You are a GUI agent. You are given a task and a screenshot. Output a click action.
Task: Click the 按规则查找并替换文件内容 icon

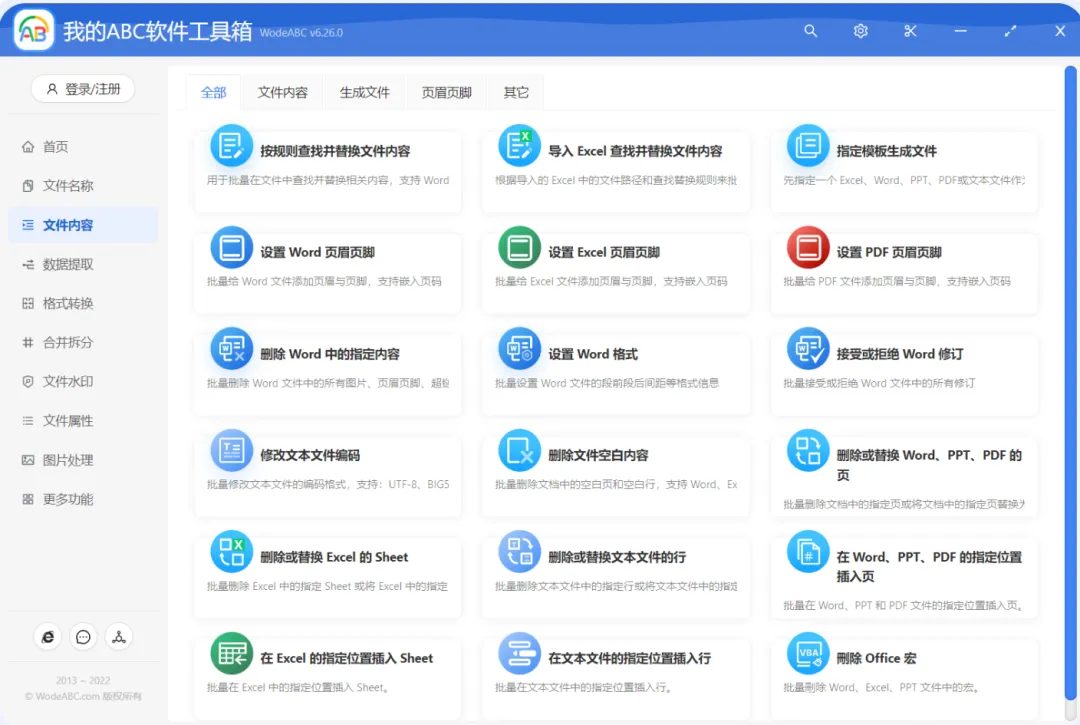click(231, 145)
